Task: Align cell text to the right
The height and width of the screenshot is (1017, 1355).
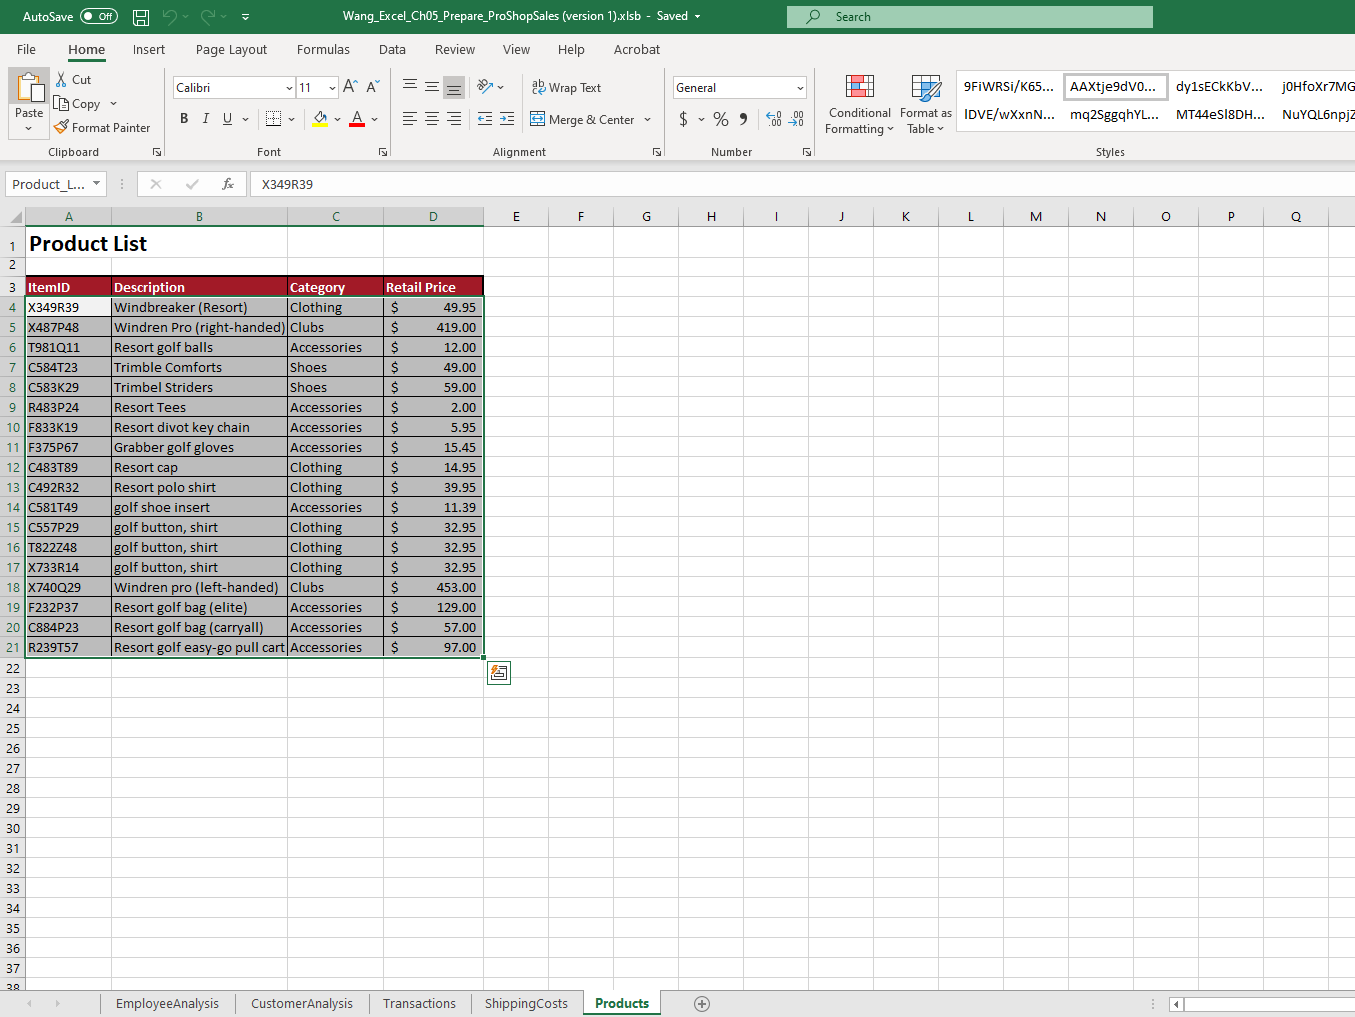Action: [454, 119]
